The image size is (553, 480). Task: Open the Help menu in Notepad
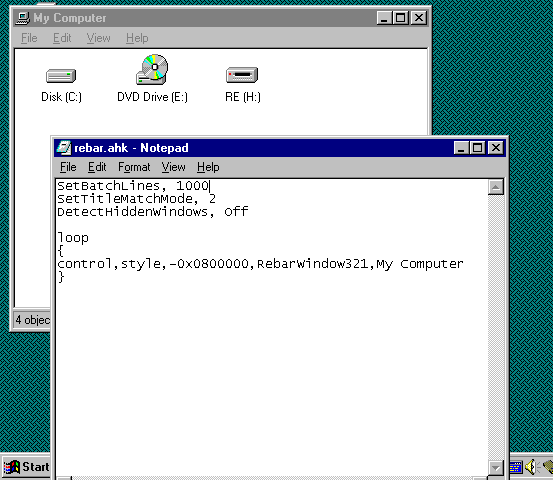tap(208, 167)
